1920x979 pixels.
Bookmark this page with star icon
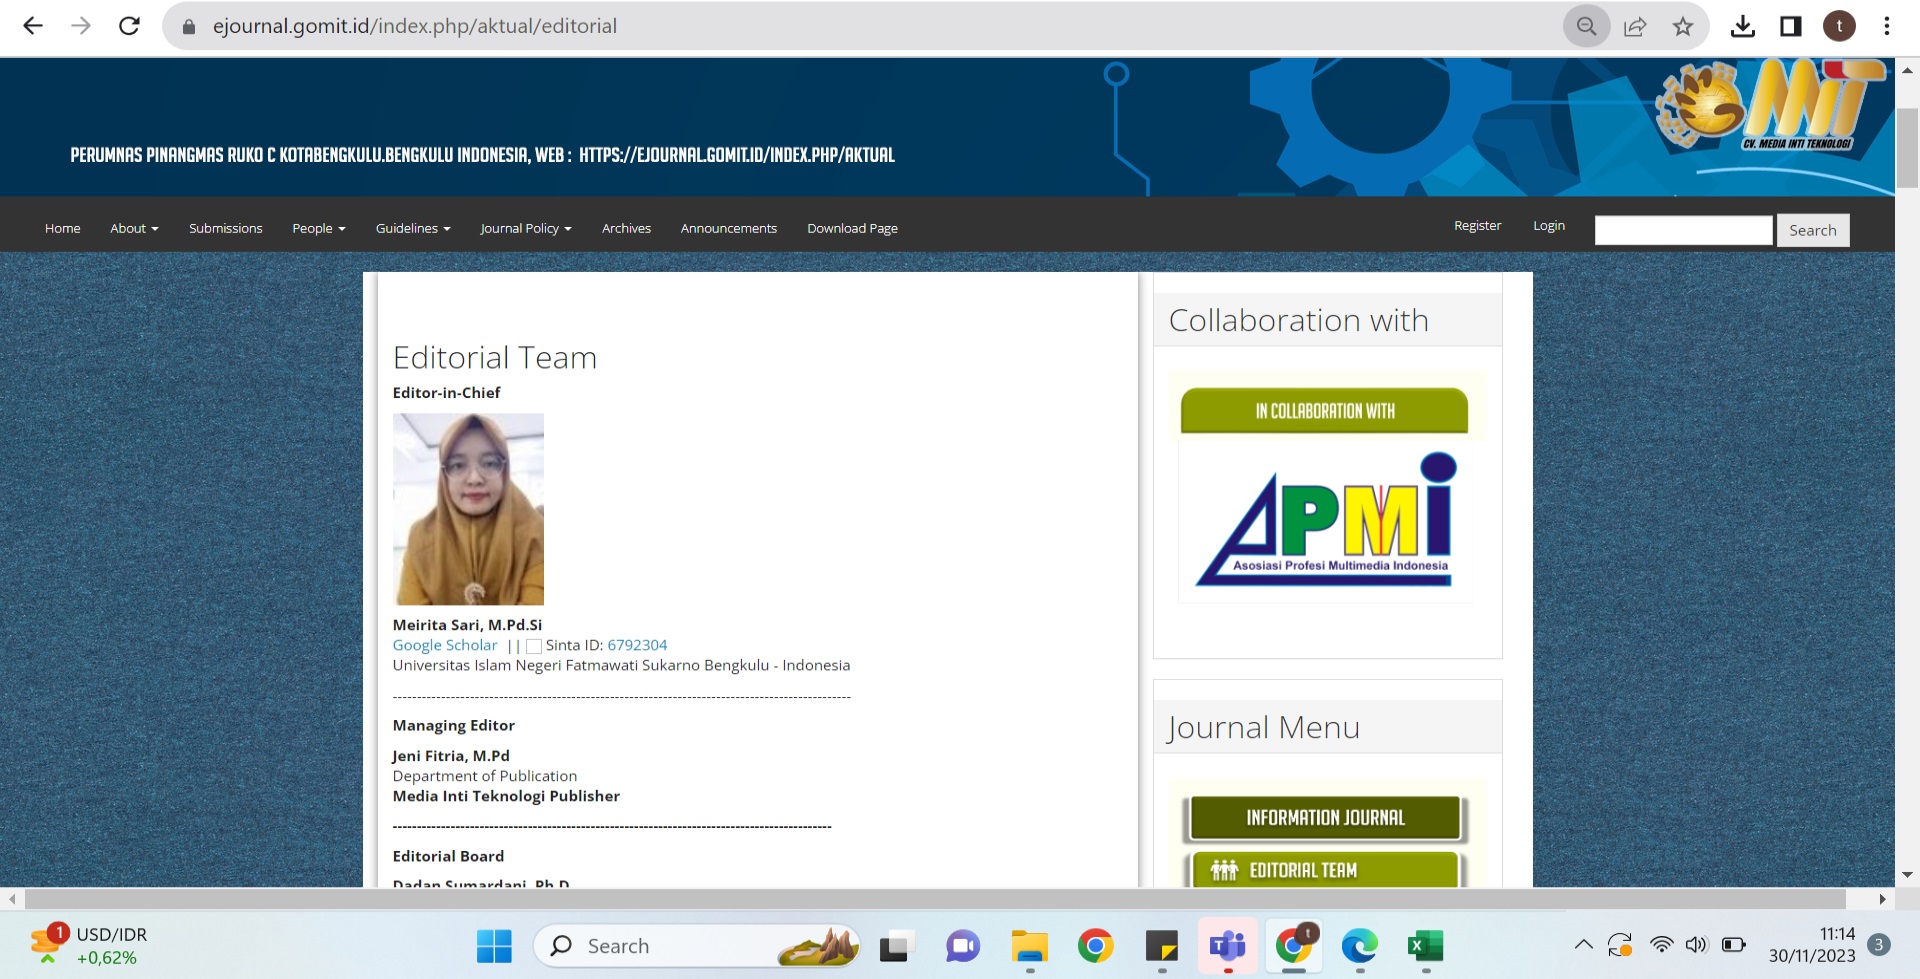pyautogui.click(x=1683, y=26)
